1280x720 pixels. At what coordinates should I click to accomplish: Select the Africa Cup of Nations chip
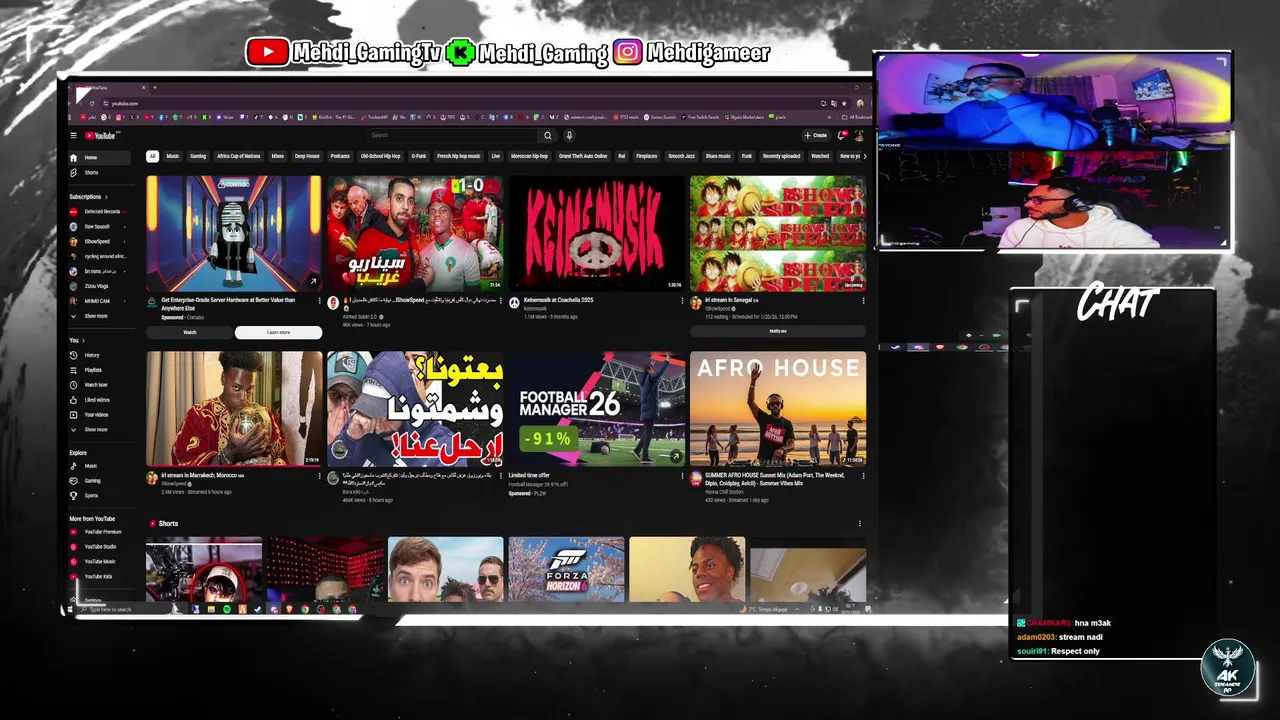click(239, 156)
